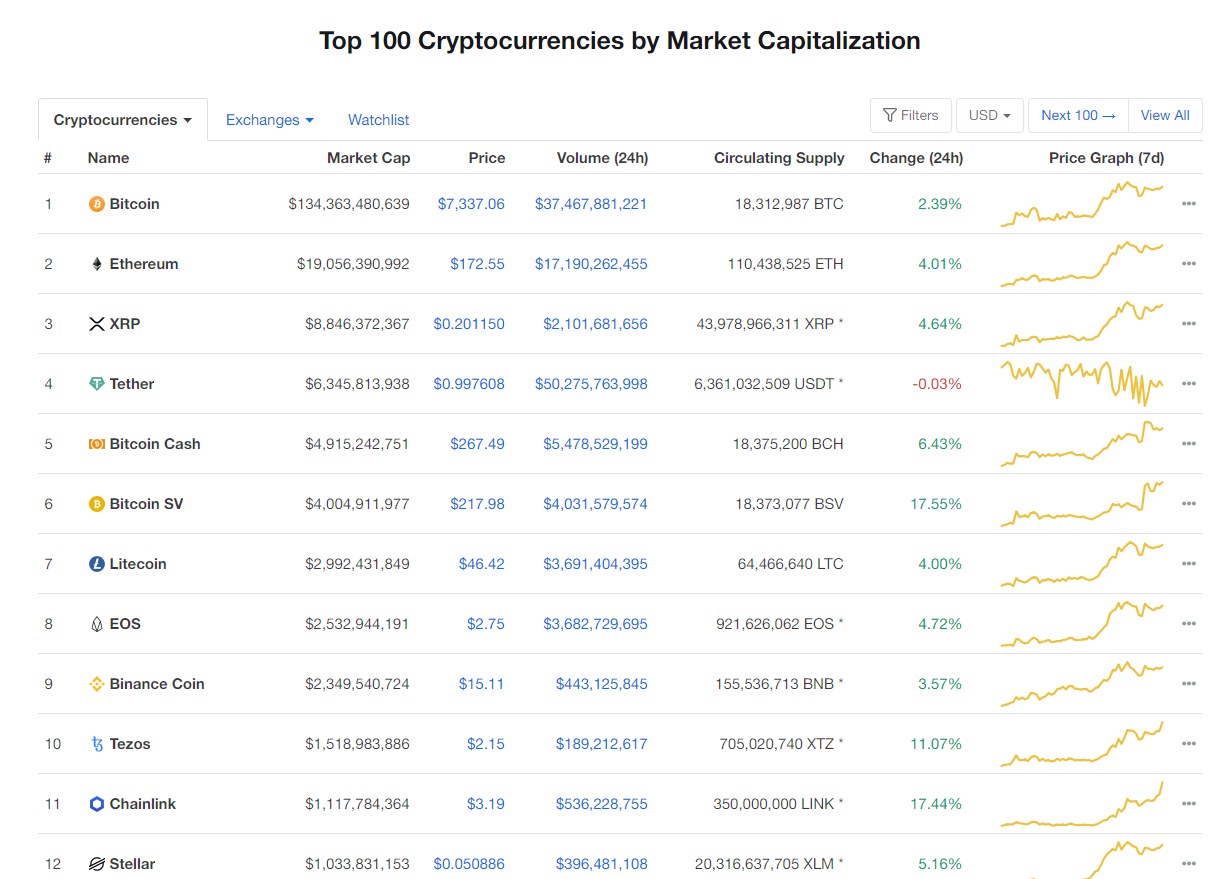The height and width of the screenshot is (879, 1225).
Task: Open the Ethereum name link
Action: pos(144,264)
